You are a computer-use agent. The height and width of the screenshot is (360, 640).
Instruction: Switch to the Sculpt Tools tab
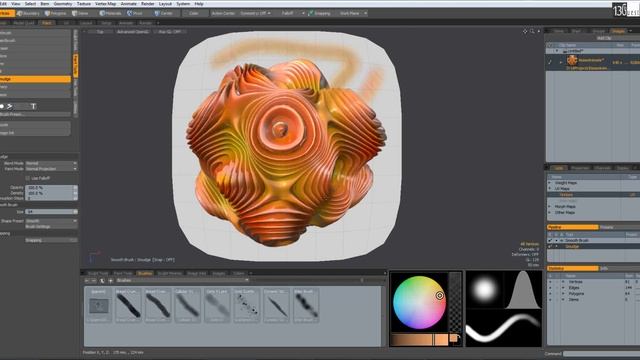click(x=98, y=273)
